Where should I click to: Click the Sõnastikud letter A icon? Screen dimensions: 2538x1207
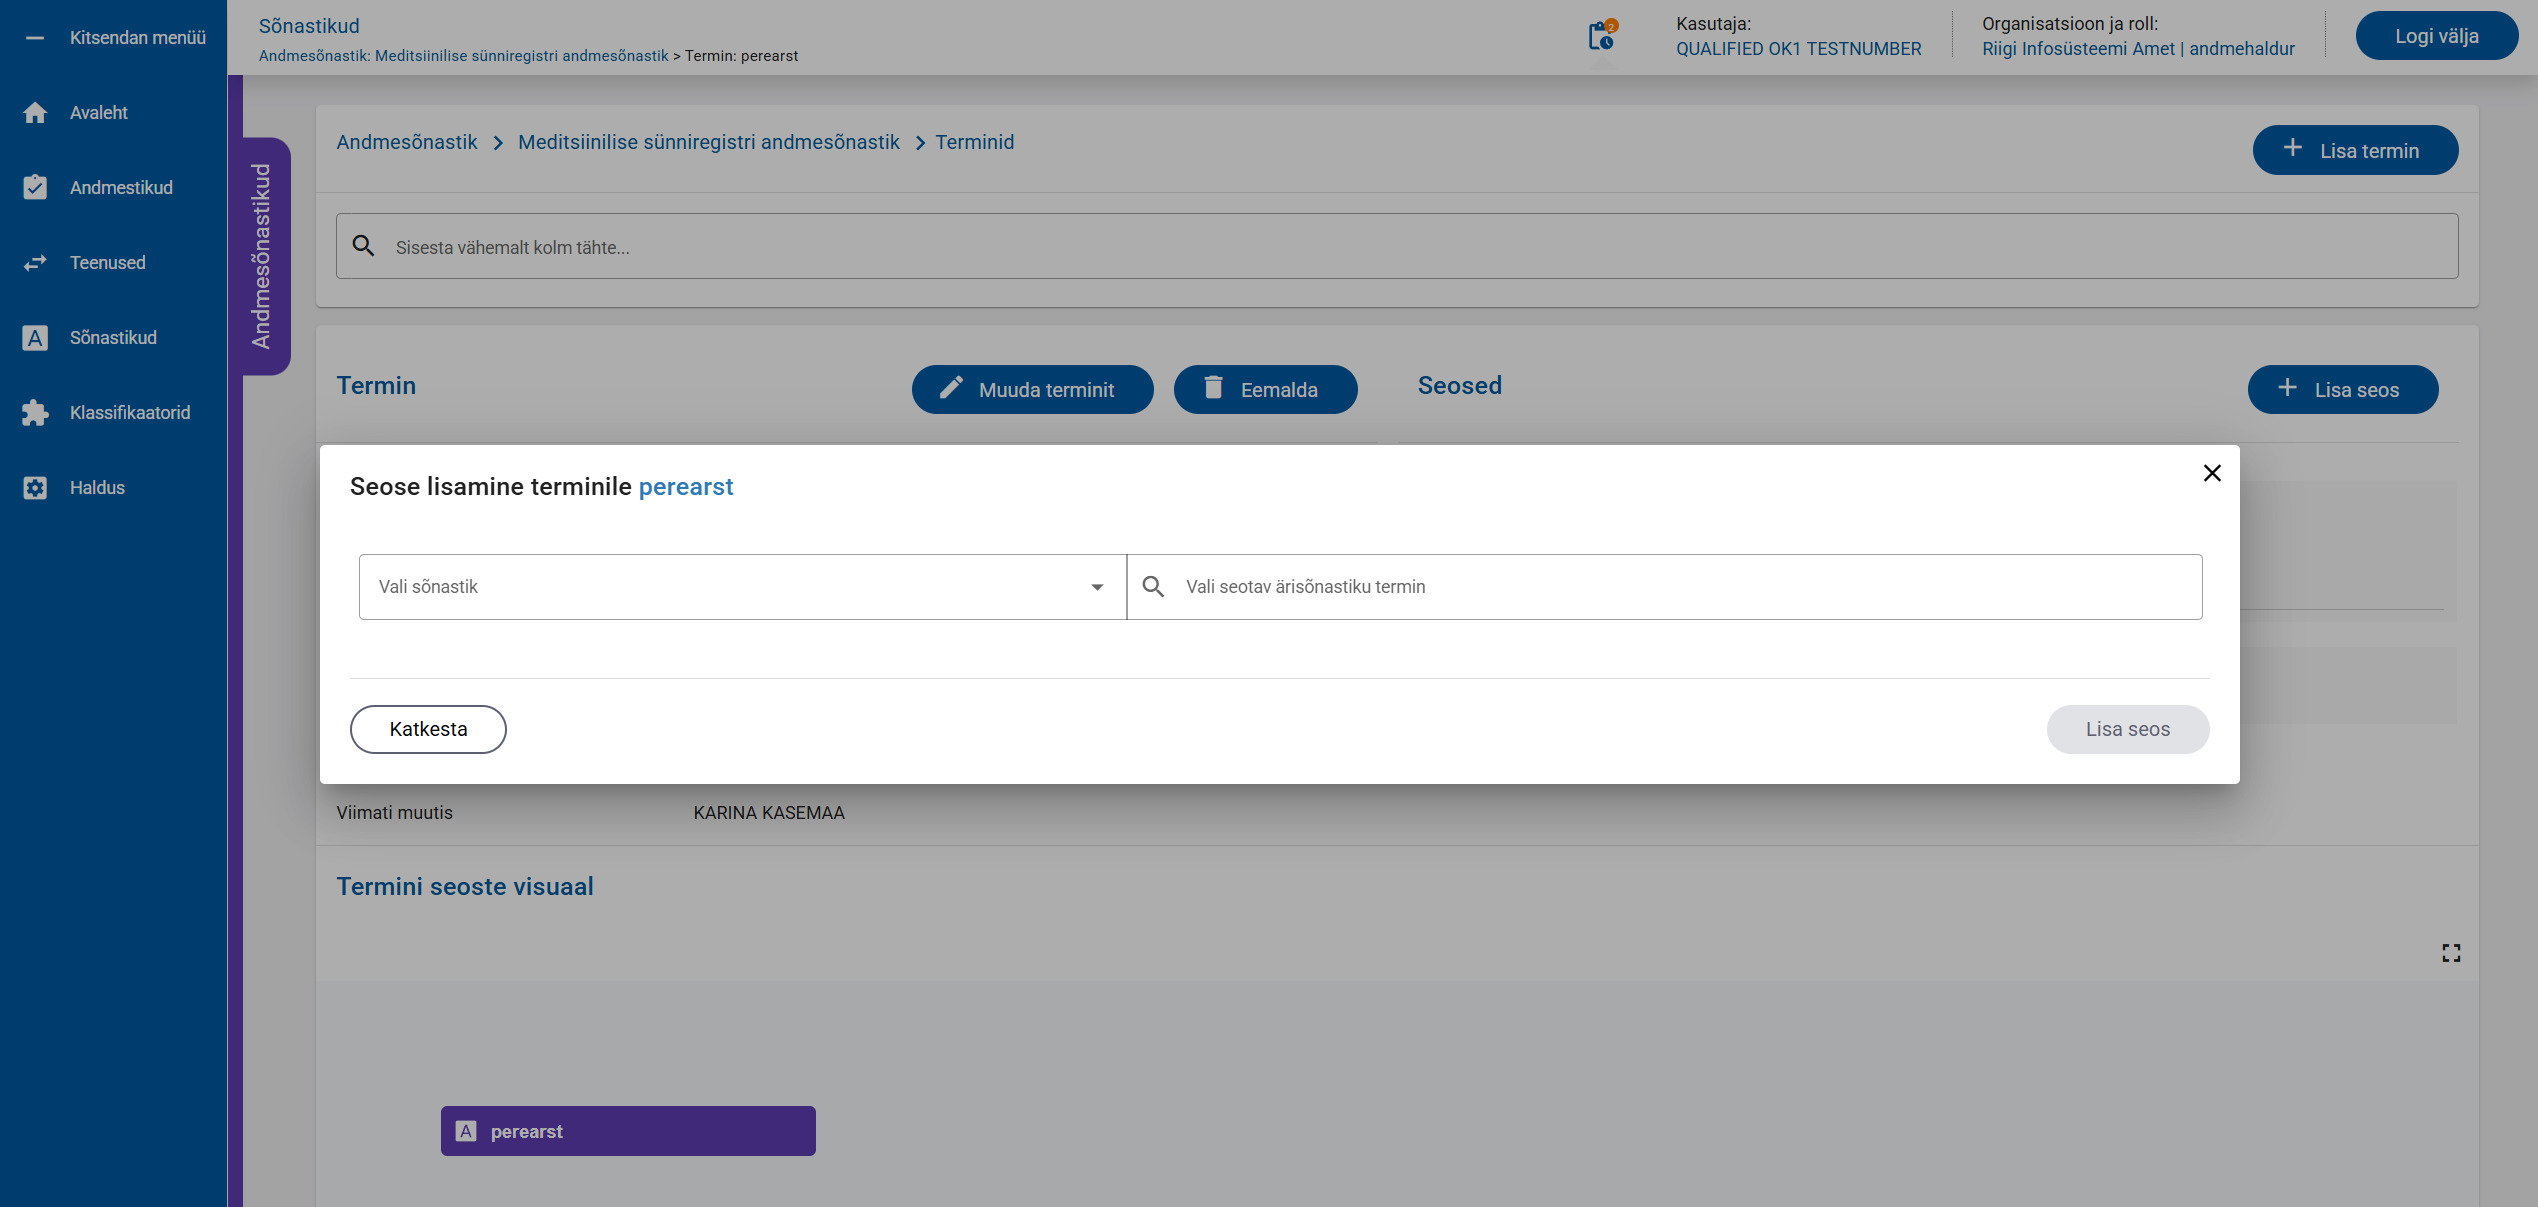pyautogui.click(x=35, y=338)
